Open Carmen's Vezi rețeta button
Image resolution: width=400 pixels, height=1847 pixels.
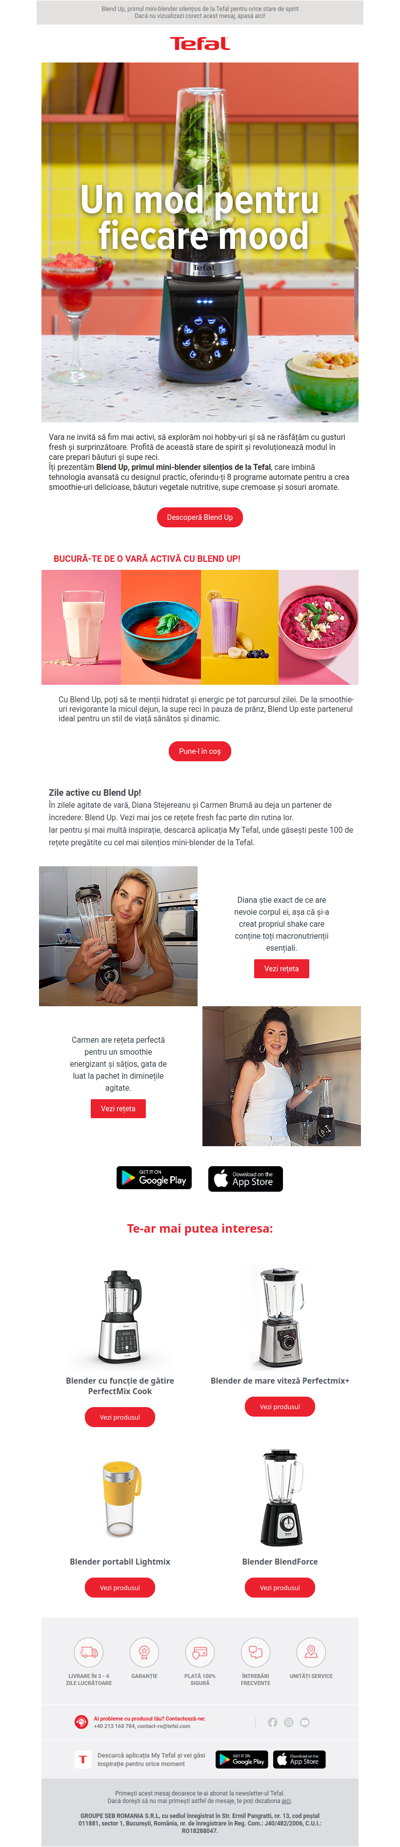pos(118,1108)
